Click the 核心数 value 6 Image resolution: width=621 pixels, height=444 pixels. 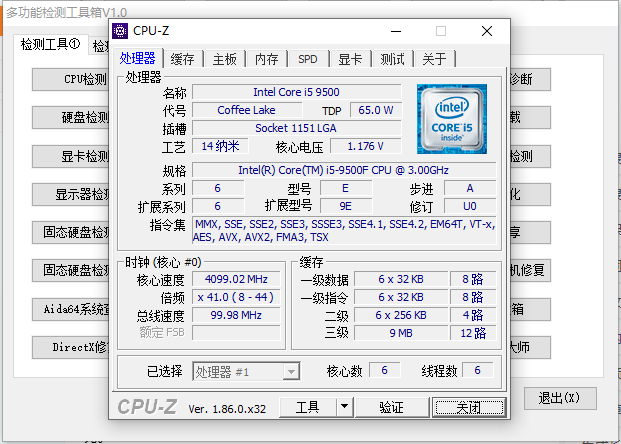pyautogui.click(x=385, y=370)
